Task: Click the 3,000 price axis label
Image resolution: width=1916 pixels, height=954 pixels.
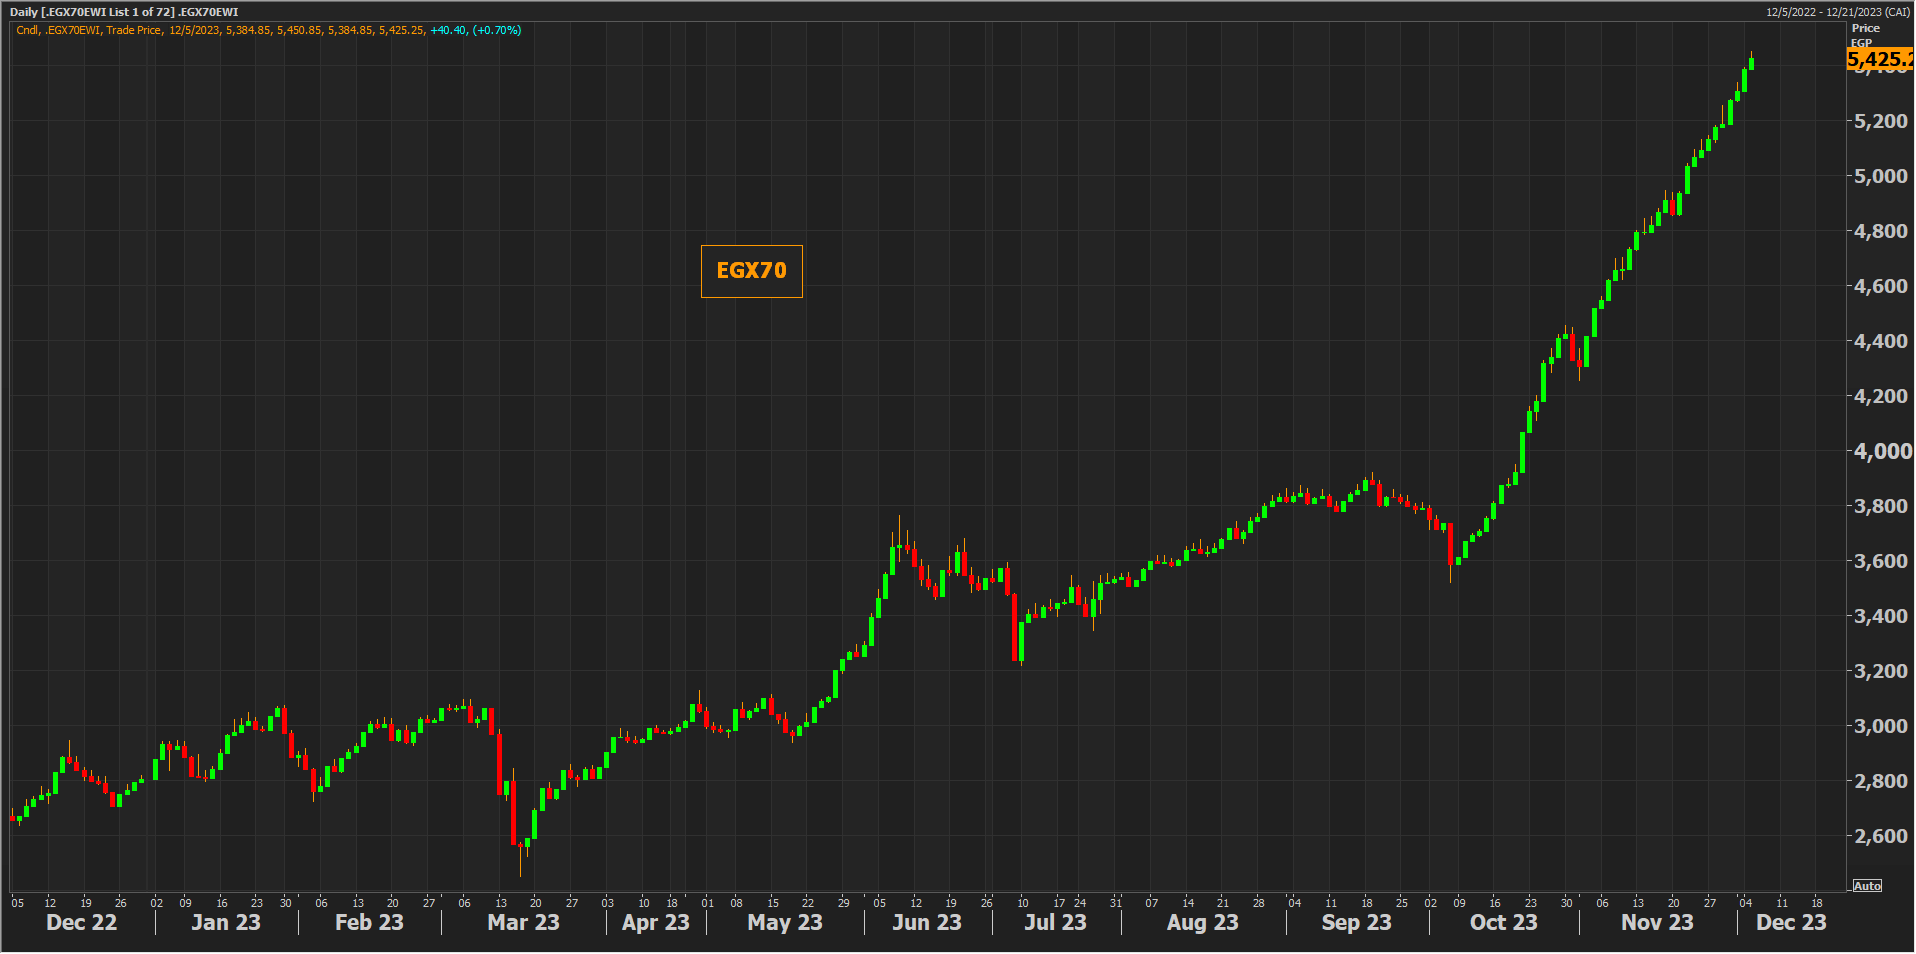Action: (1881, 726)
